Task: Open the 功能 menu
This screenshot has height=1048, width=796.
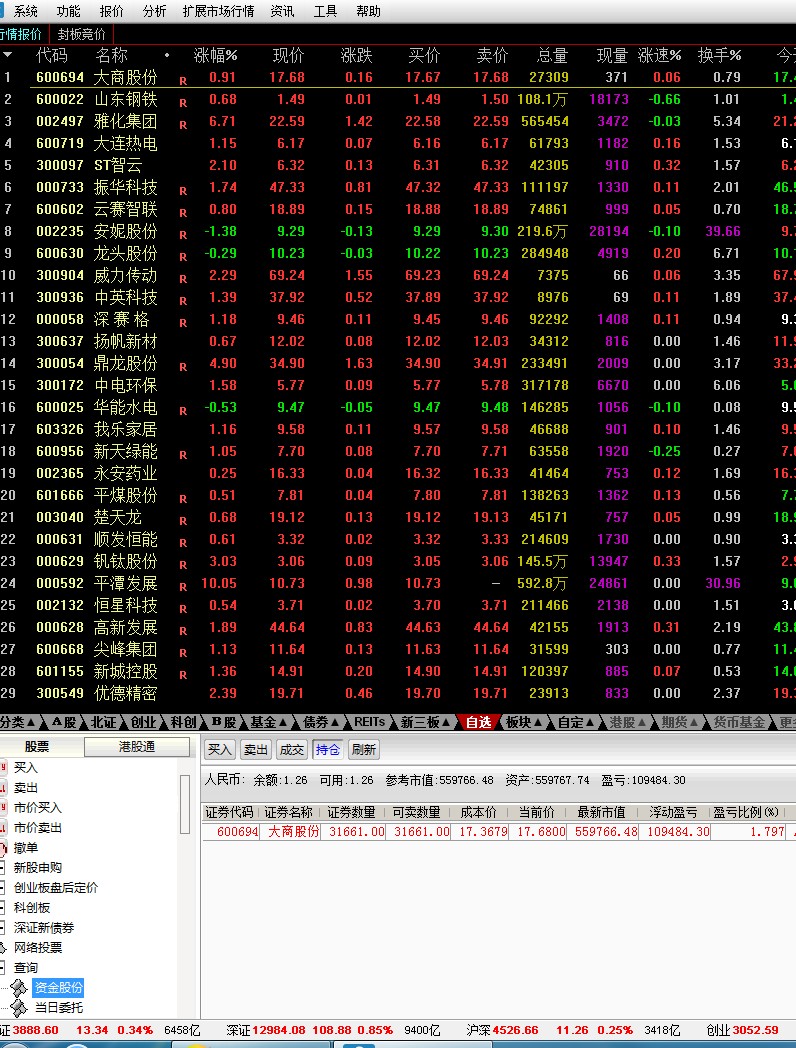Action: click(68, 11)
